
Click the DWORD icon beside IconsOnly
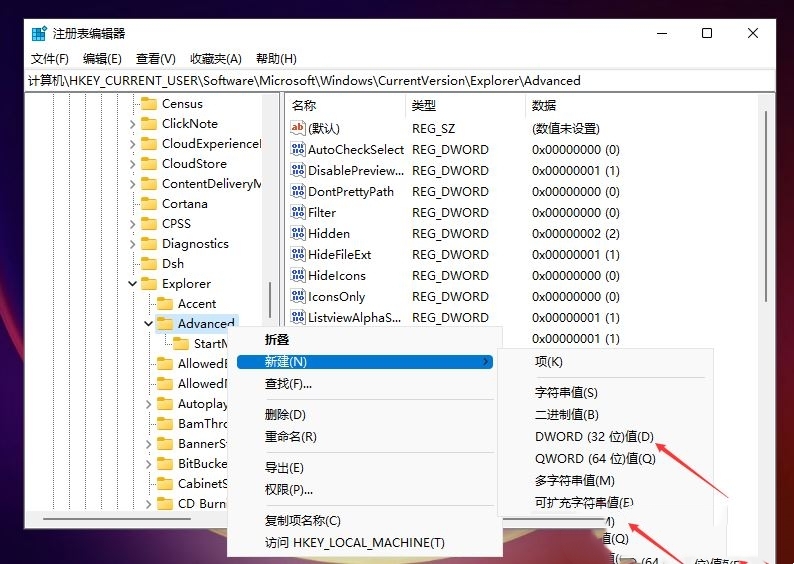pyautogui.click(x=298, y=296)
